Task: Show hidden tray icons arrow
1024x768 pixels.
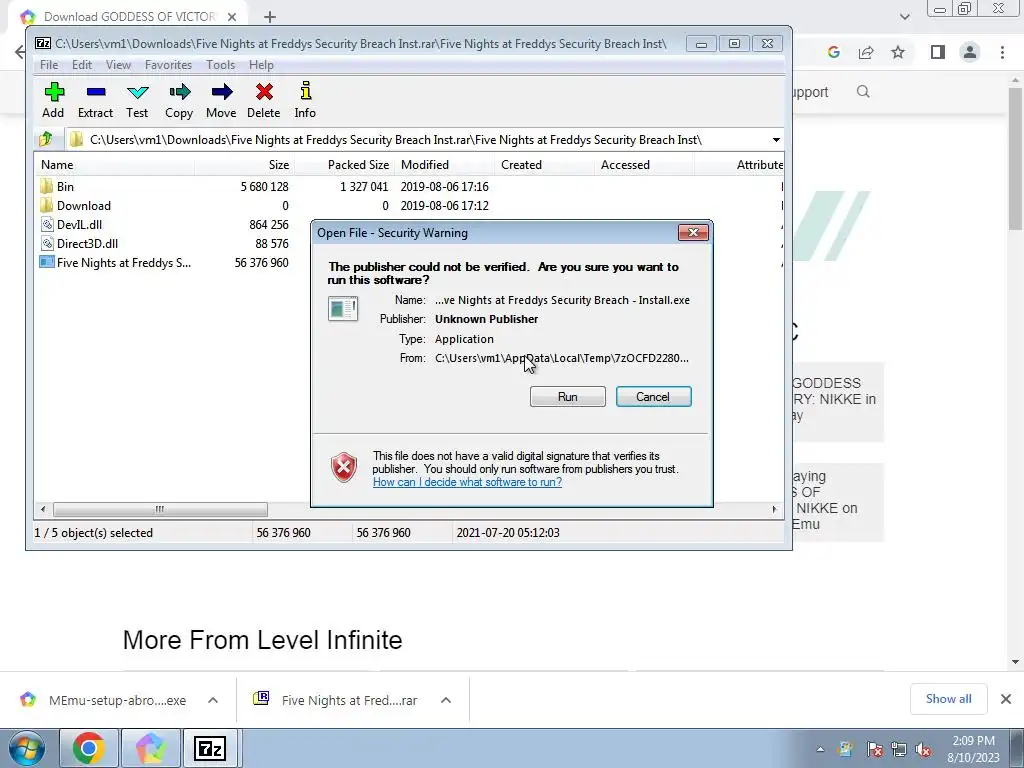Action: coord(820,750)
